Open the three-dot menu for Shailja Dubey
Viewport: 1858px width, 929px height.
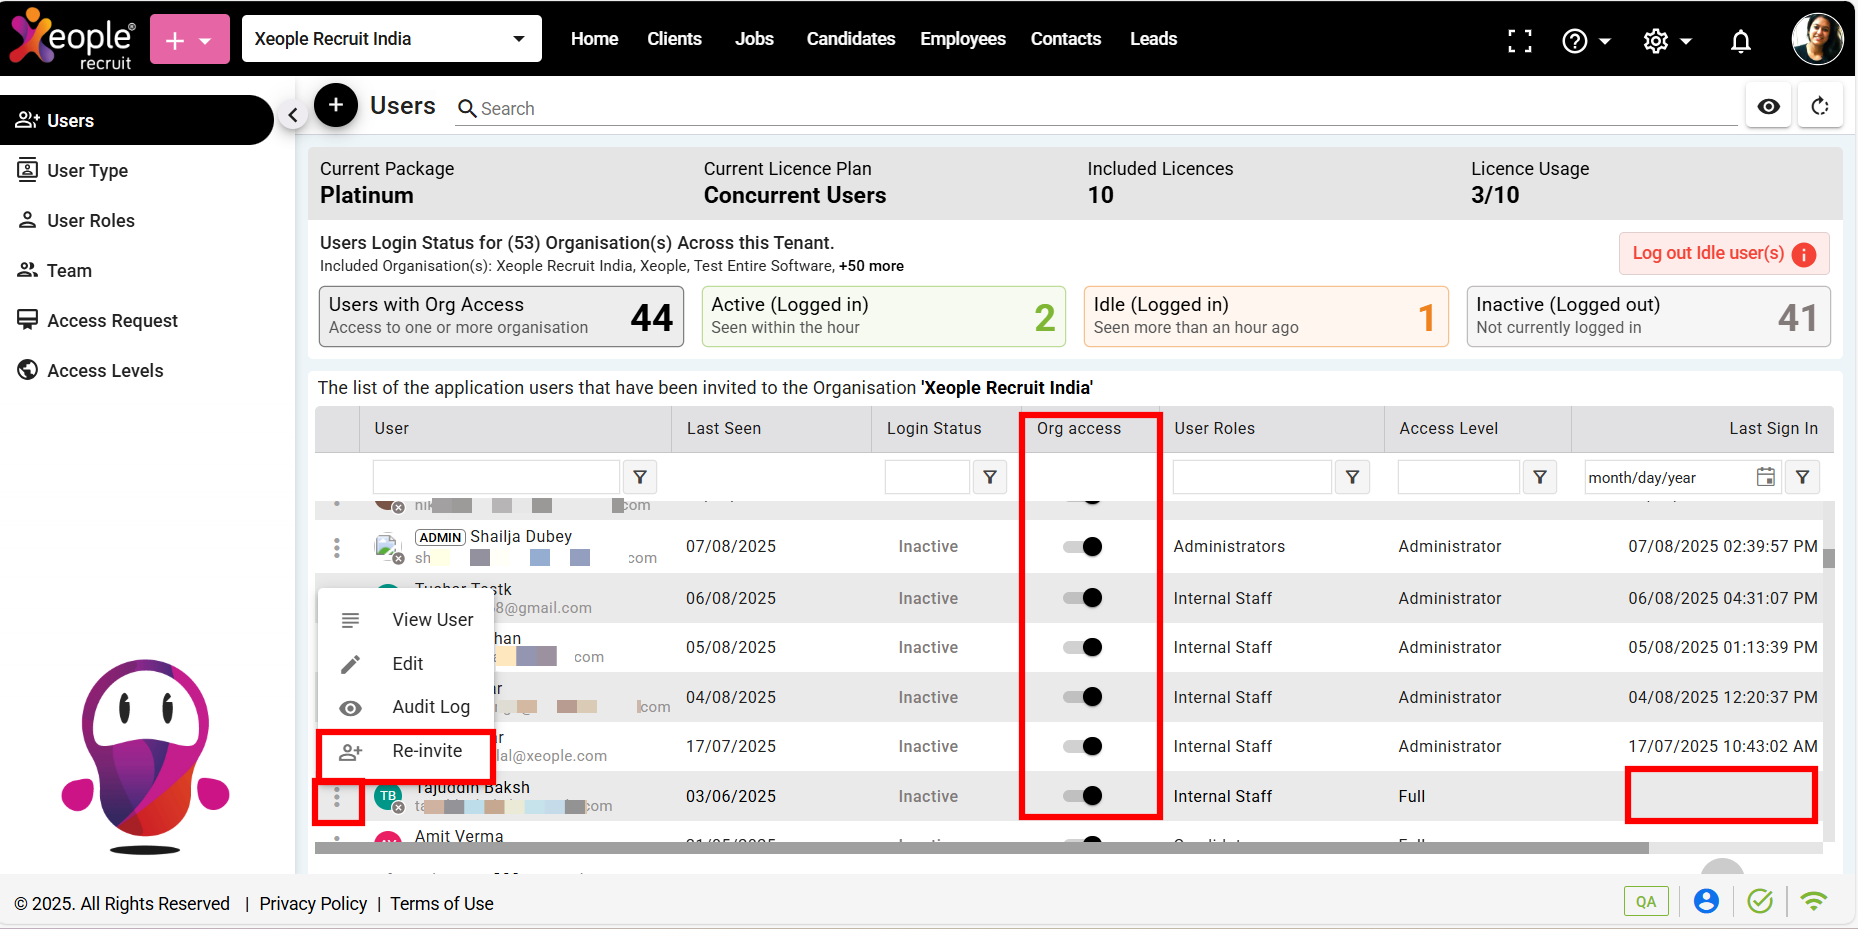click(x=337, y=547)
